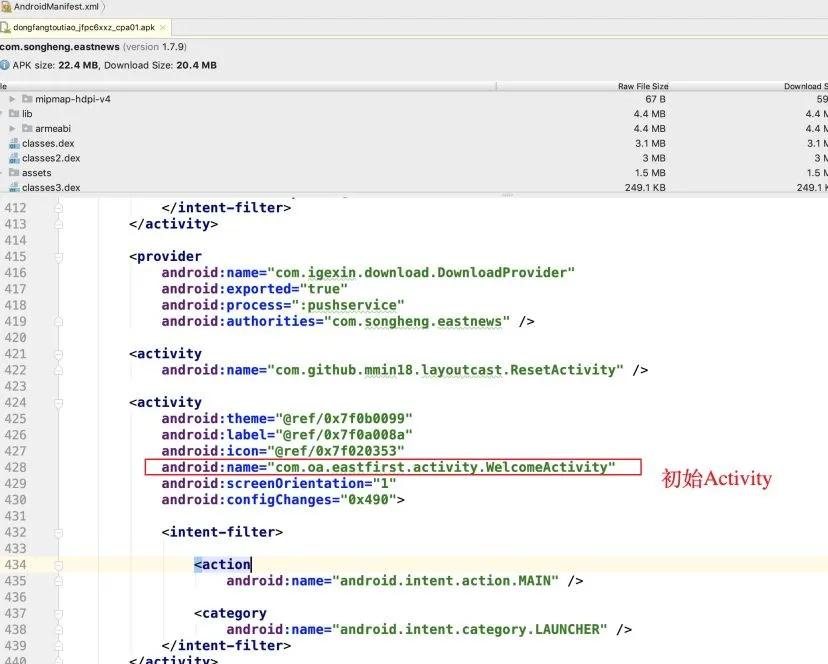Click the classes2.dex file icon
The image size is (828, 664).
tap(14, 158)
